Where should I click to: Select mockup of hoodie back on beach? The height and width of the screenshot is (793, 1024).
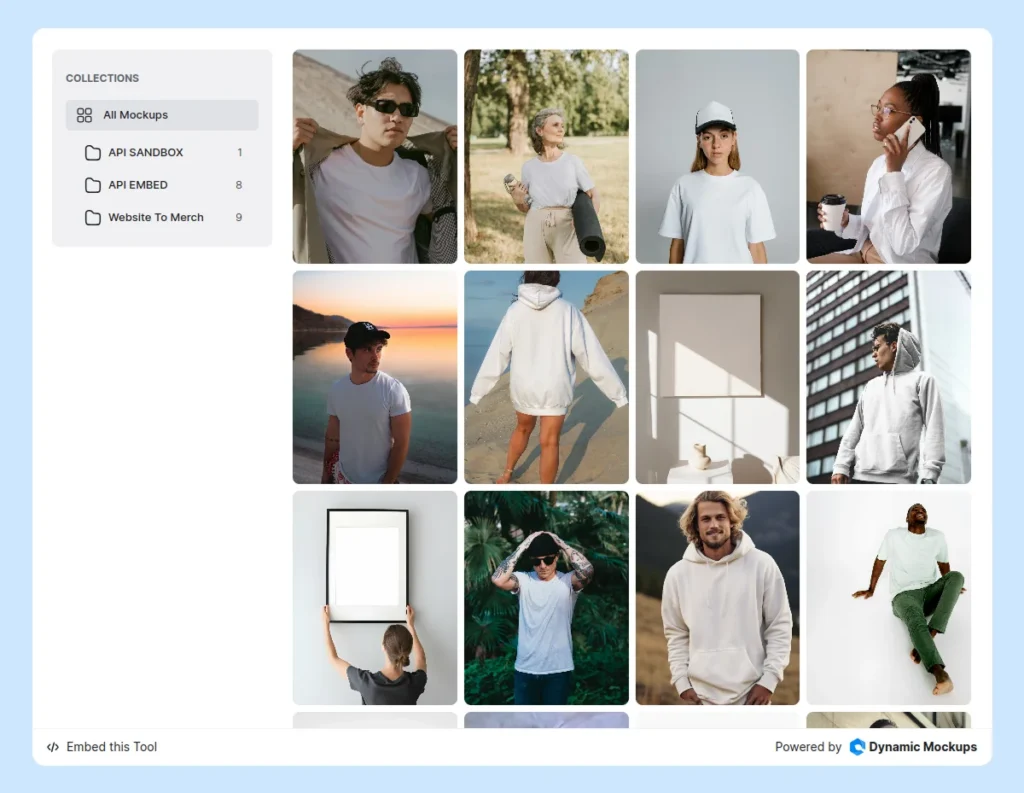pos(546,378)
